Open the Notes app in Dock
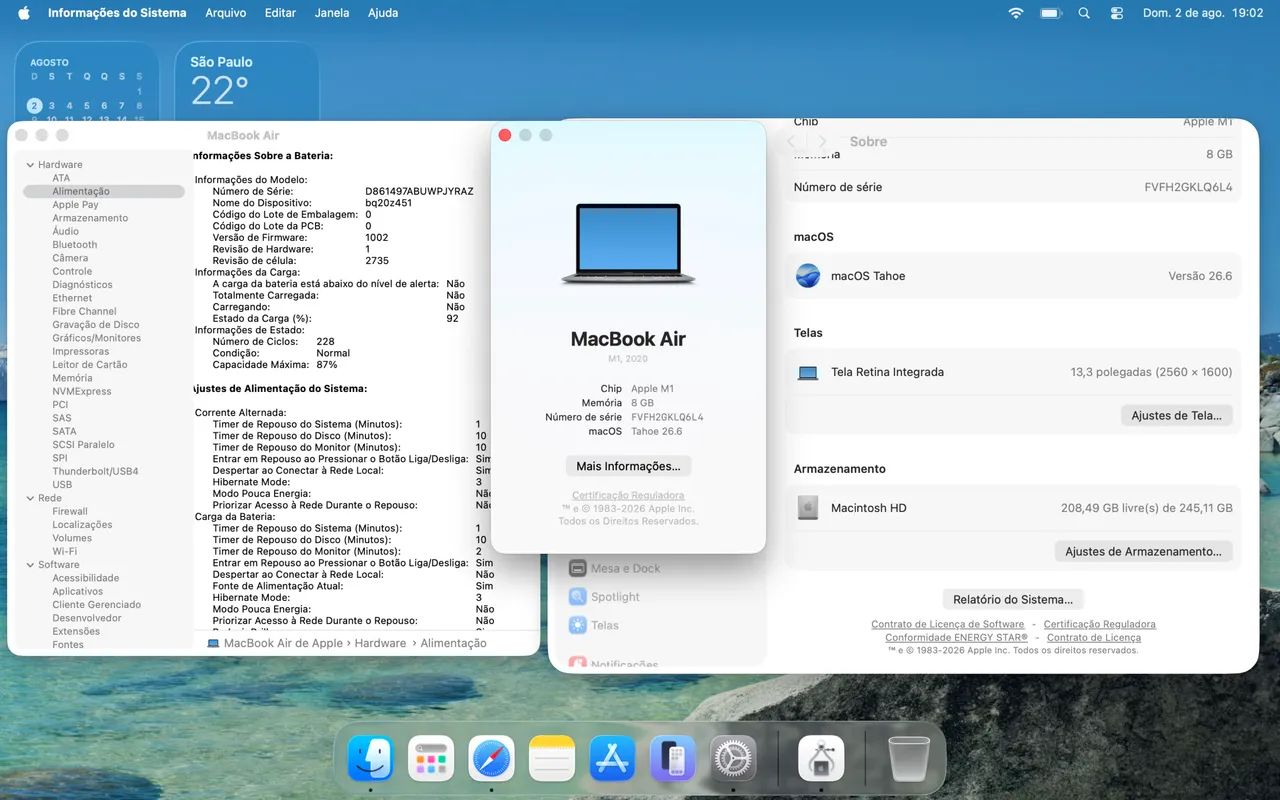The width and height of the screenshot is (1280, 800). pos(552,759)
